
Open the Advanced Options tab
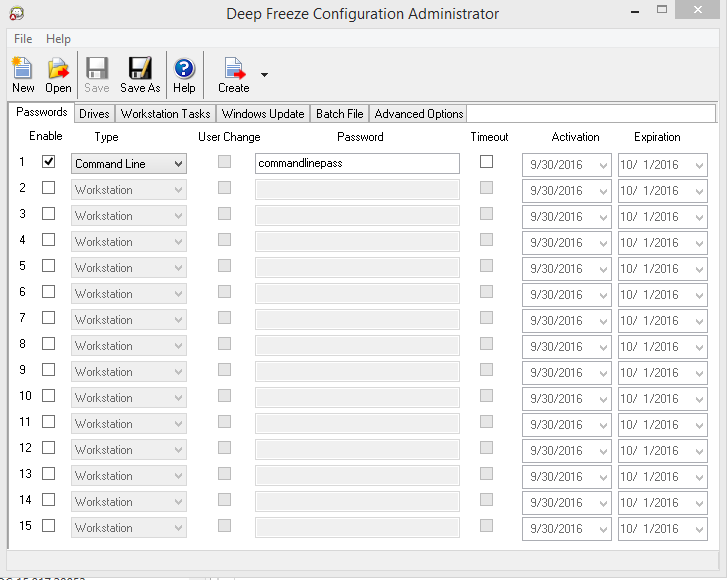point(419,114)
